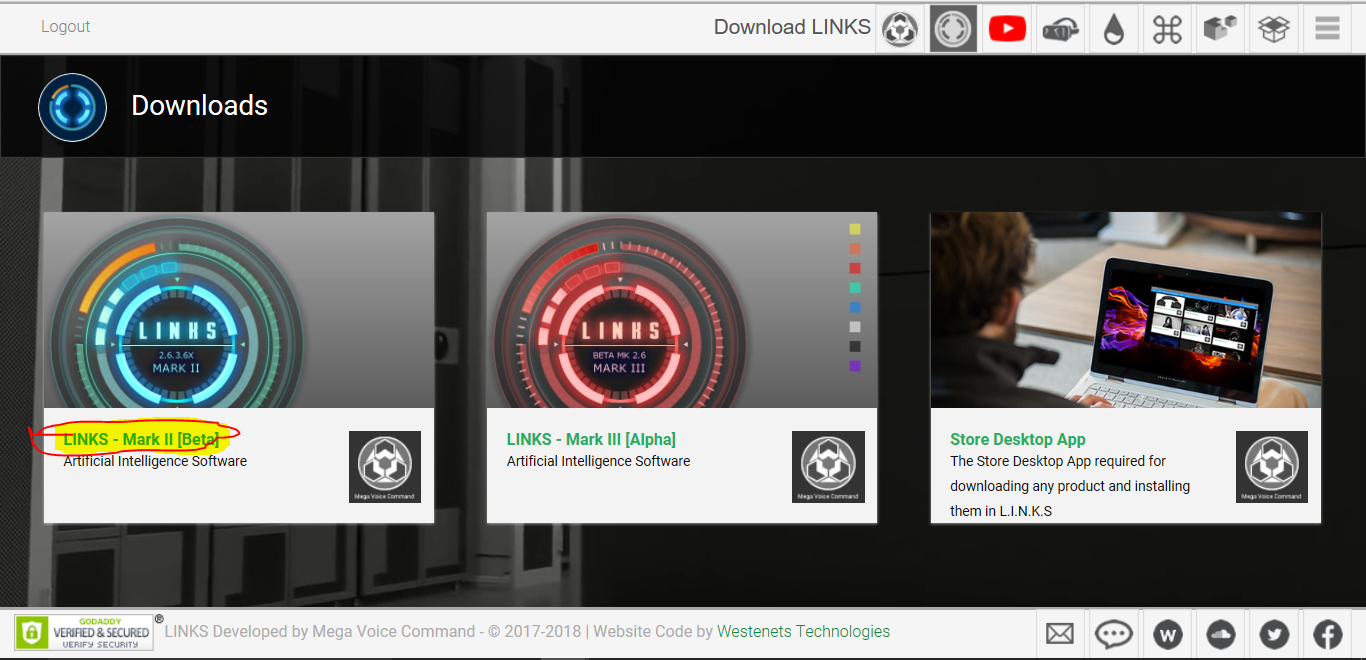Click Mega Voice Command logo on Store Desktop App card

click(x=1272, y=467)
